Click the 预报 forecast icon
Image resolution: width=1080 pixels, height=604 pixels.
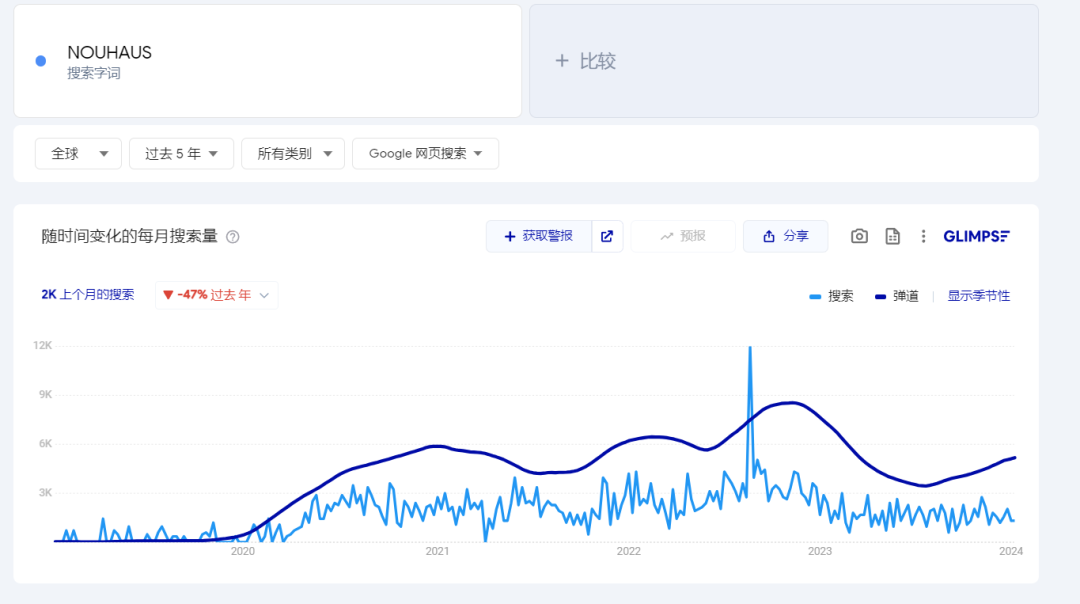coord(668,236)
